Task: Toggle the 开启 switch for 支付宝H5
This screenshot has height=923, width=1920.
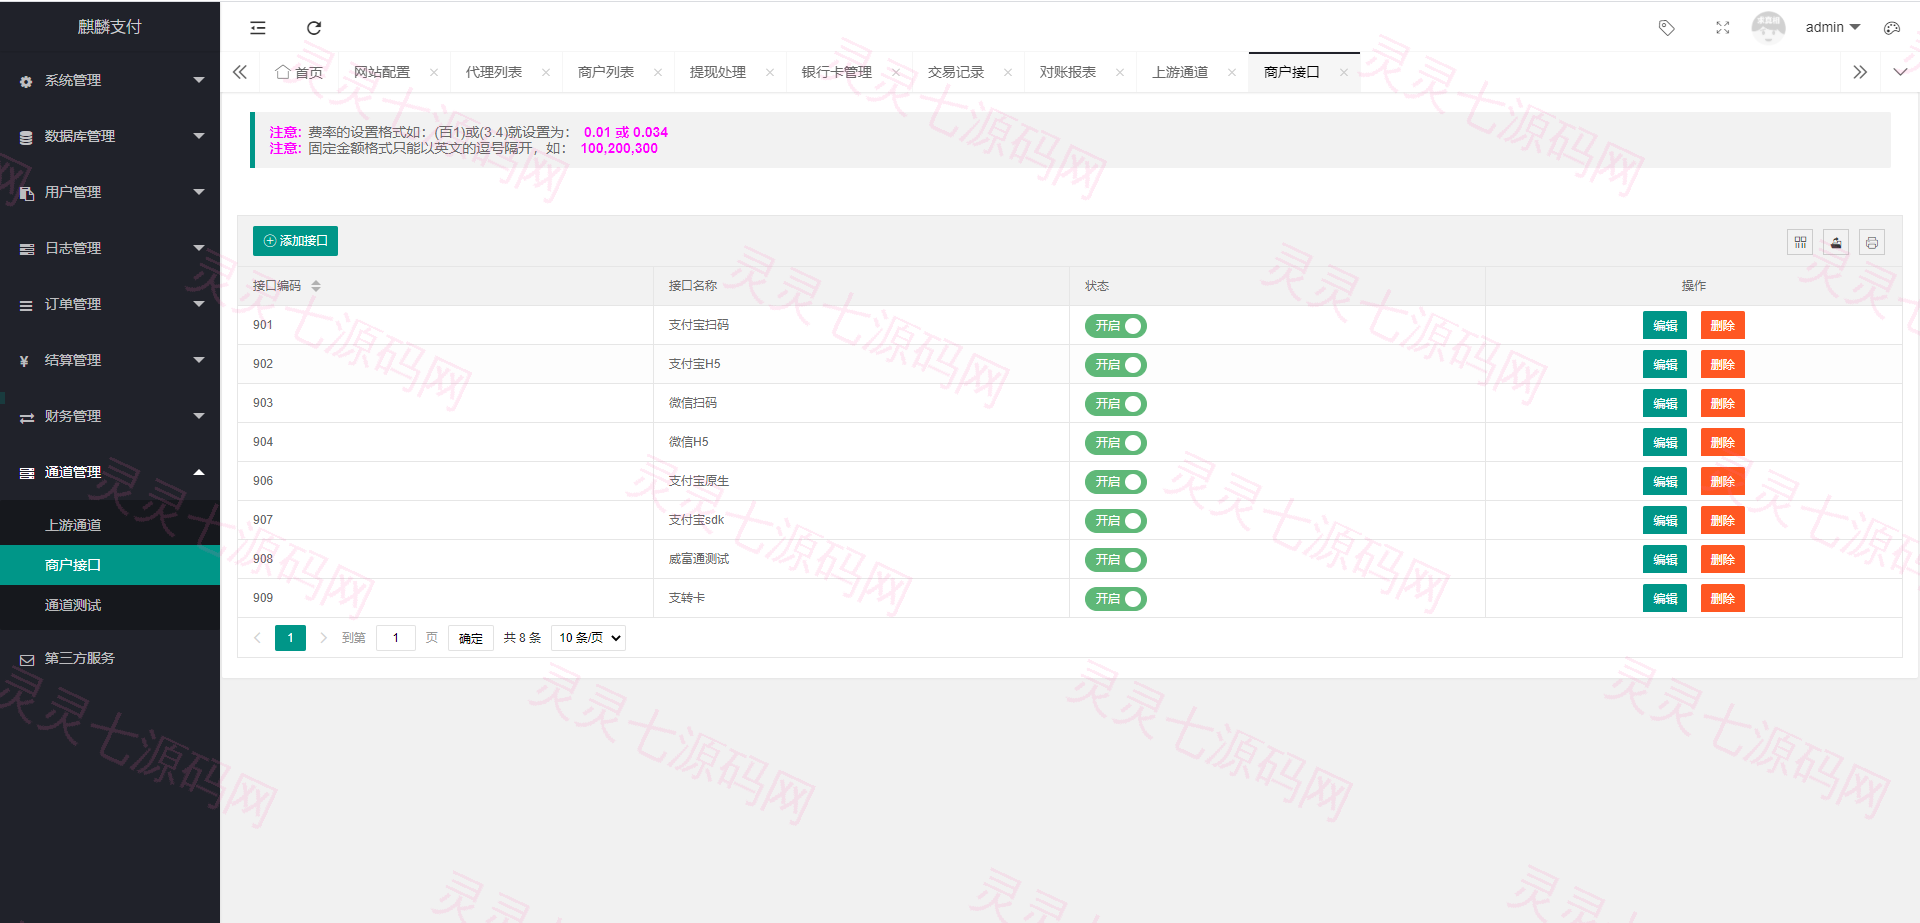Action: pos(1116,365)
